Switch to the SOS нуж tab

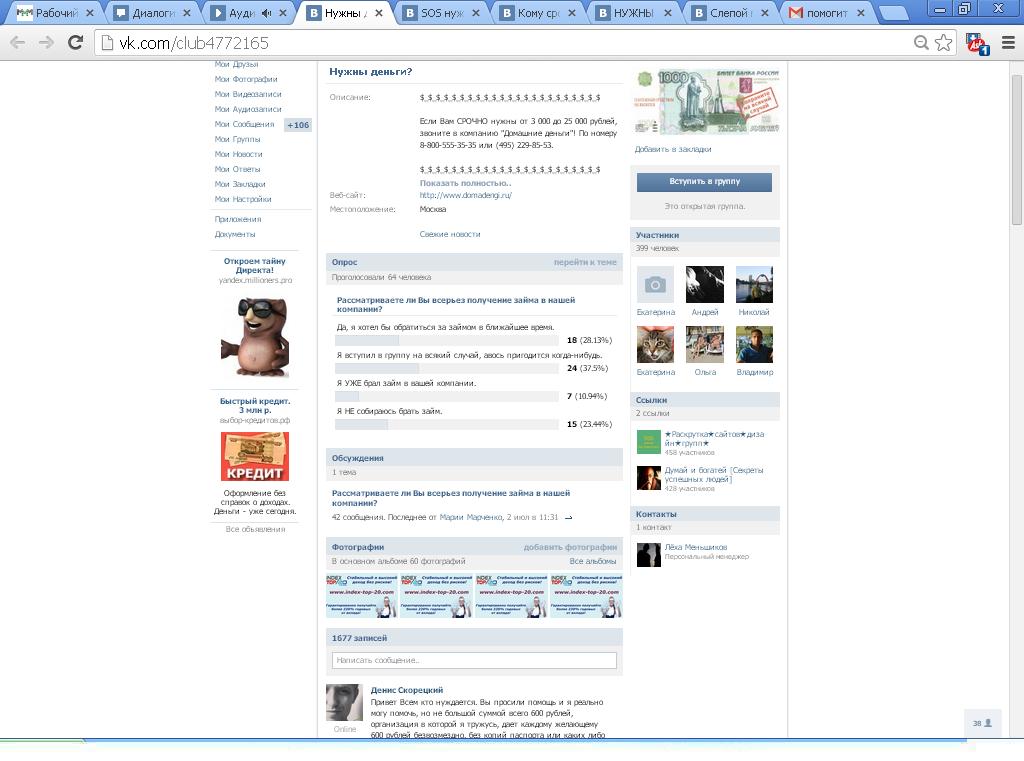click(441, 12)
